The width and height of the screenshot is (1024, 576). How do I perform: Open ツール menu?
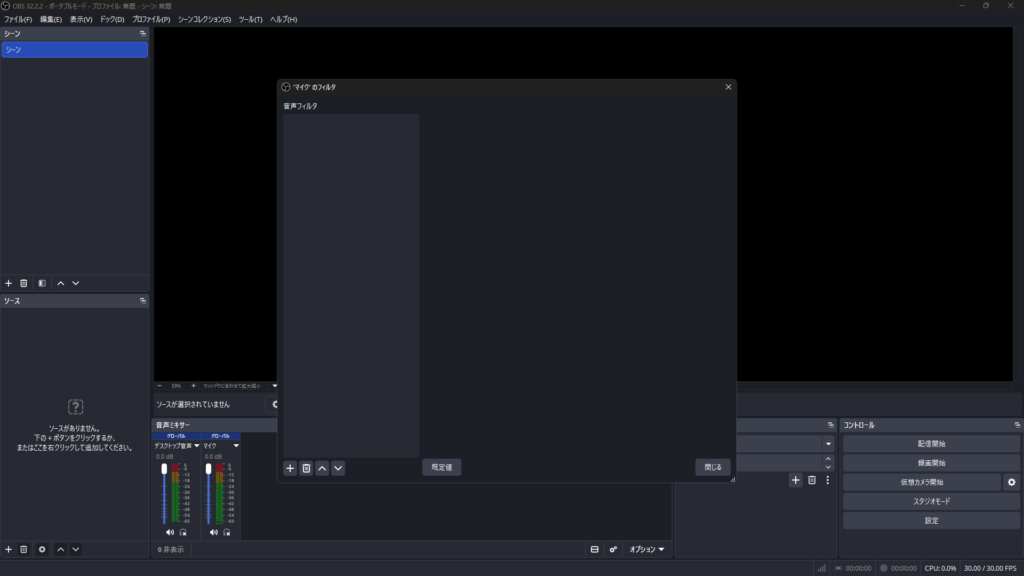[x=250, y=20]
